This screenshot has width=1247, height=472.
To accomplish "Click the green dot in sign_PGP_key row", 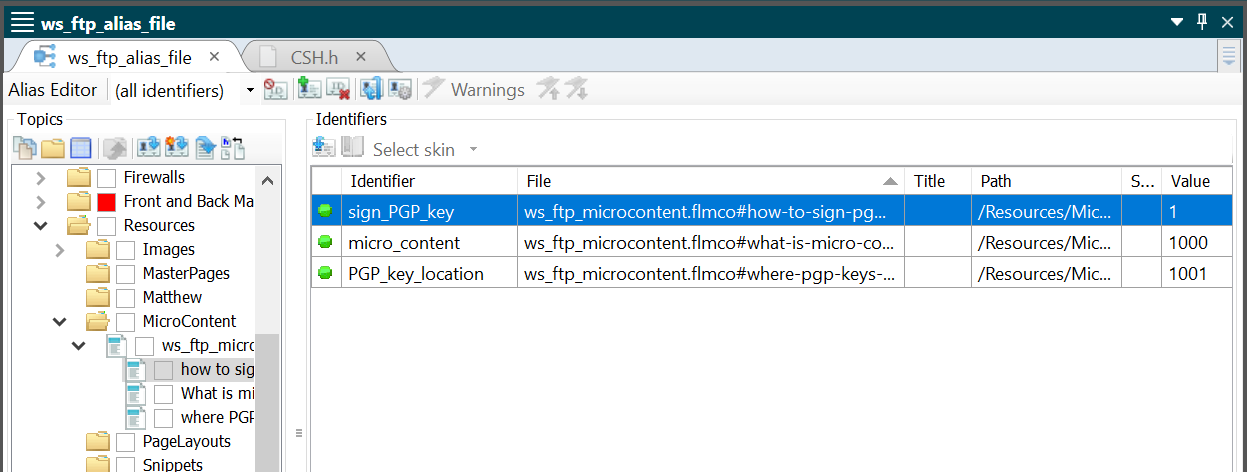I will pyautogui.click(x=325, y=211).
